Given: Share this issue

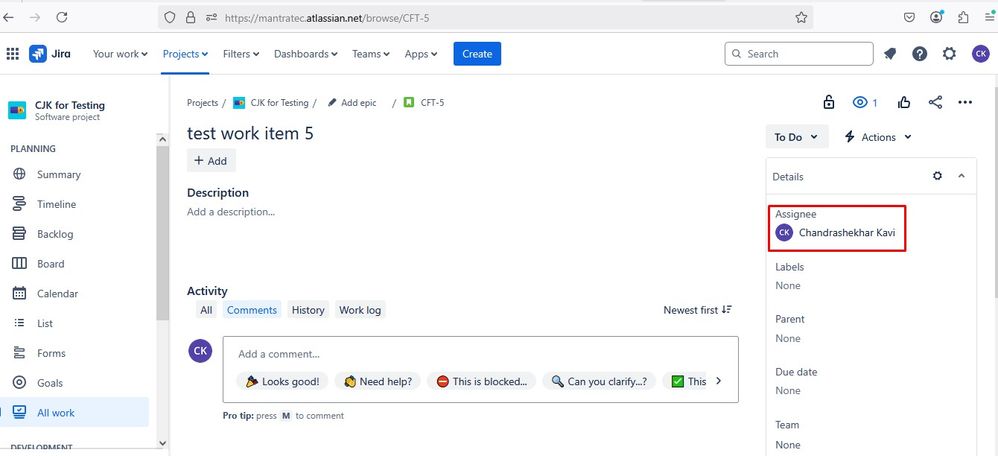Looking at the screenshot, I should [x=935, y=103].
